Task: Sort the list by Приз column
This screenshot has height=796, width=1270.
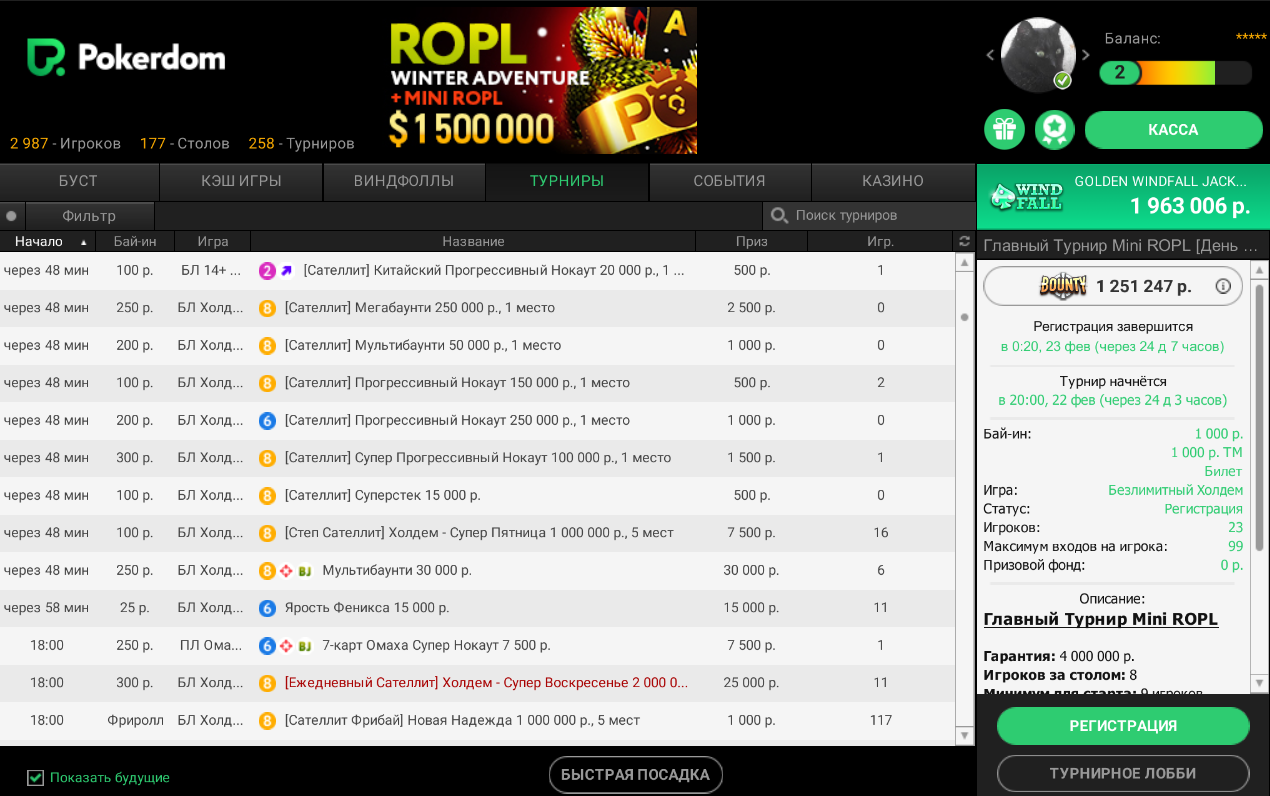Action: 751,241
